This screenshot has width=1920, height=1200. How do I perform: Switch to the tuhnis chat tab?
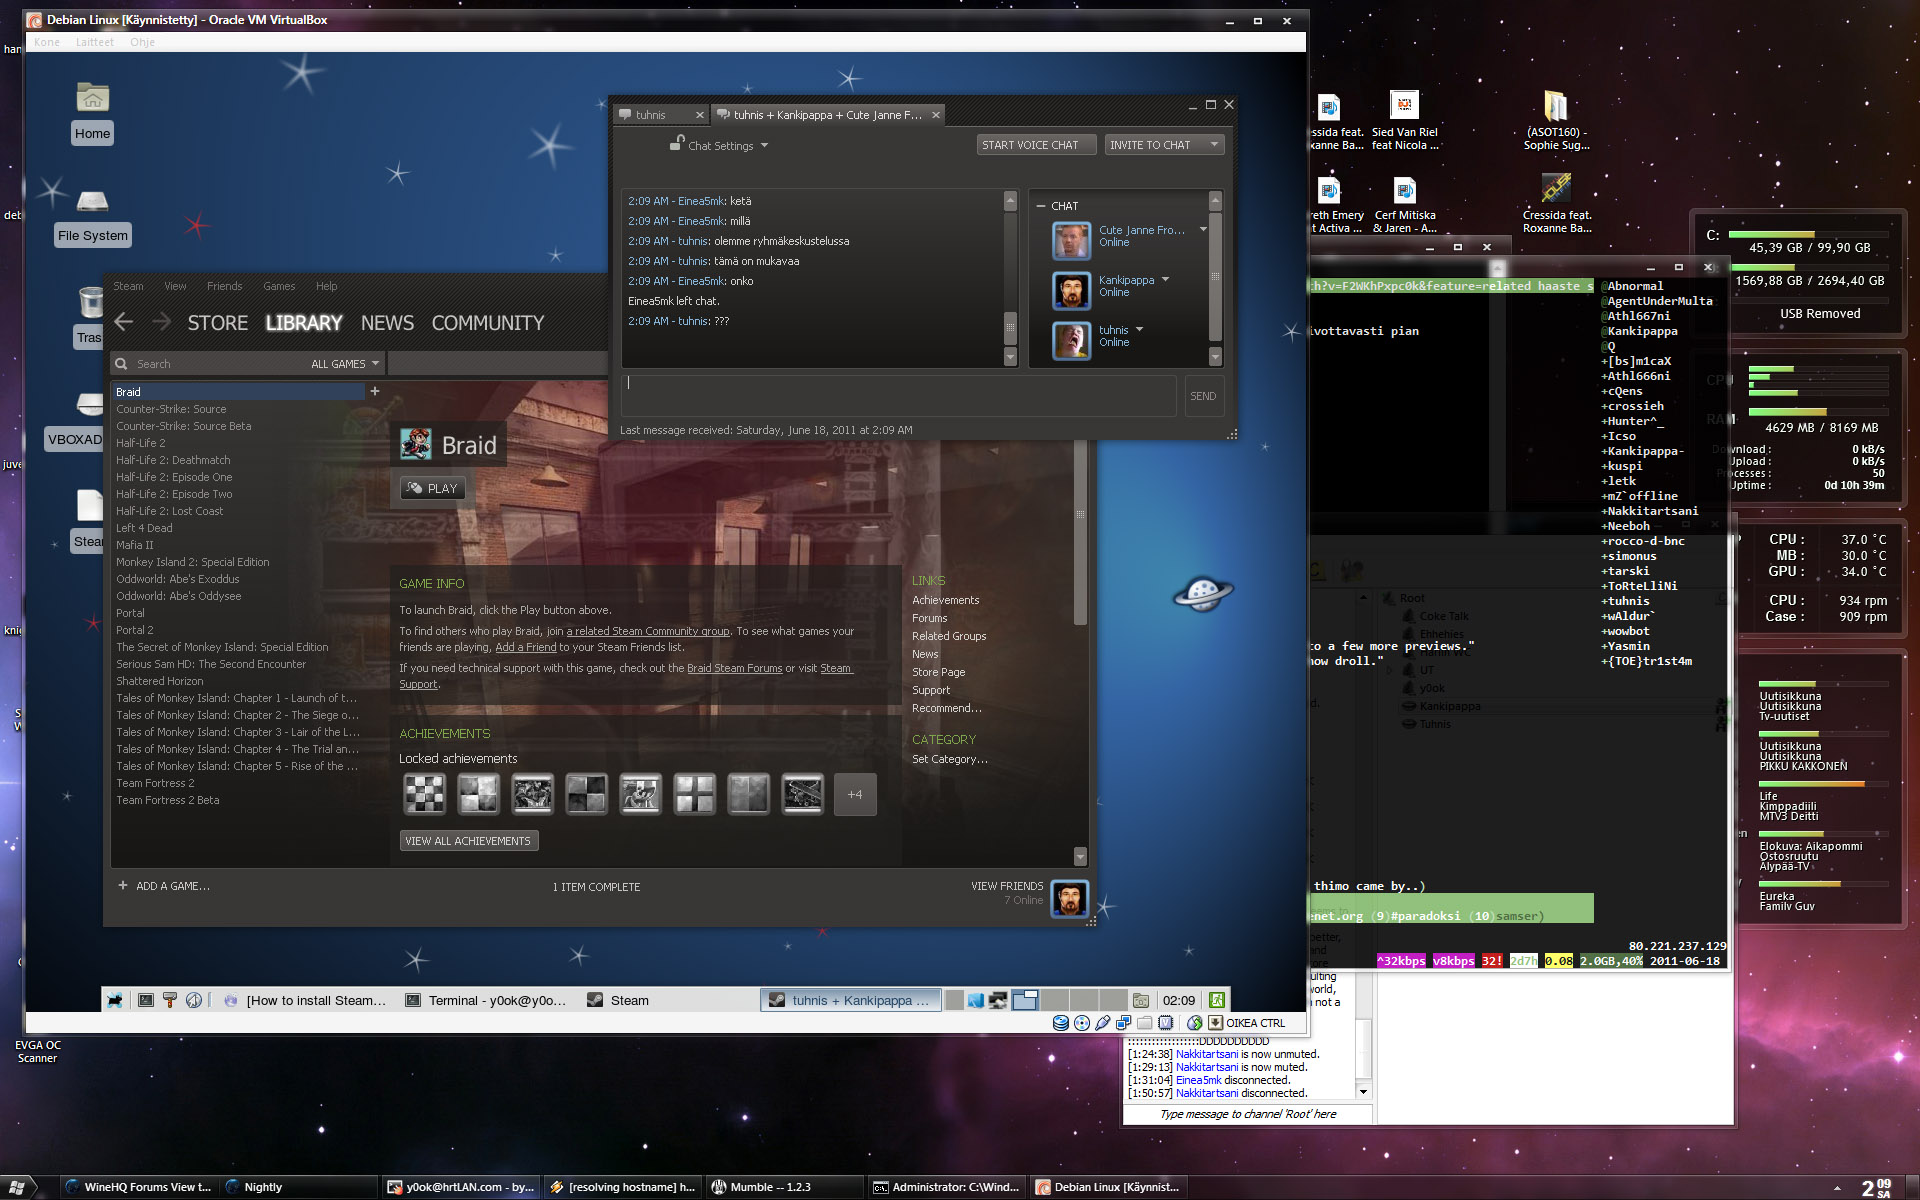(652, 115)
